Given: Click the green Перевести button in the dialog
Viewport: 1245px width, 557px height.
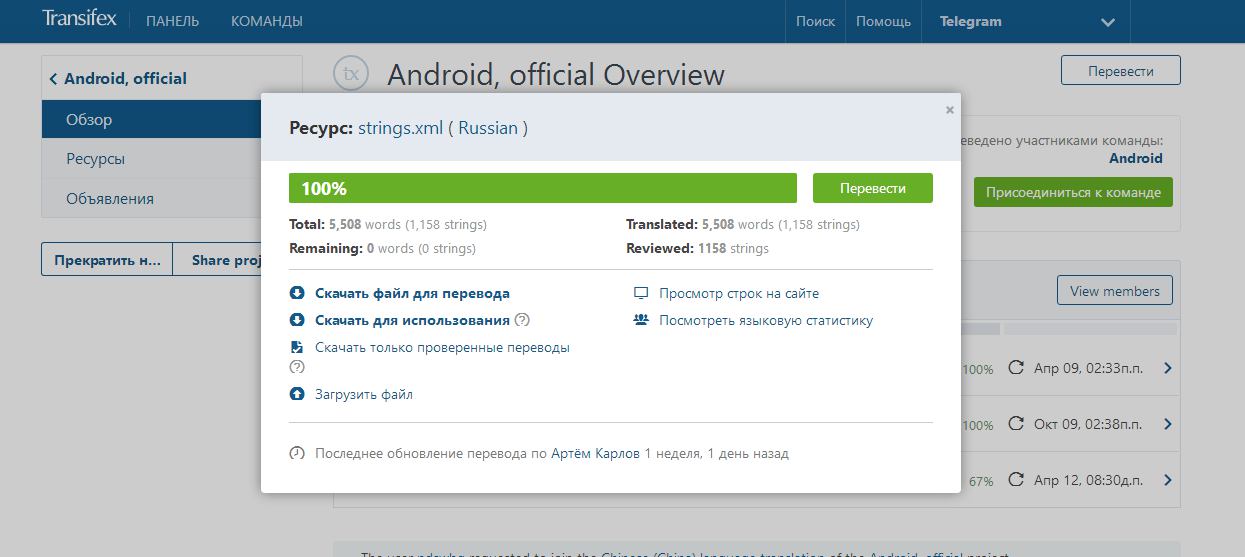Looking at the screenshot, I should pos(872,188).
